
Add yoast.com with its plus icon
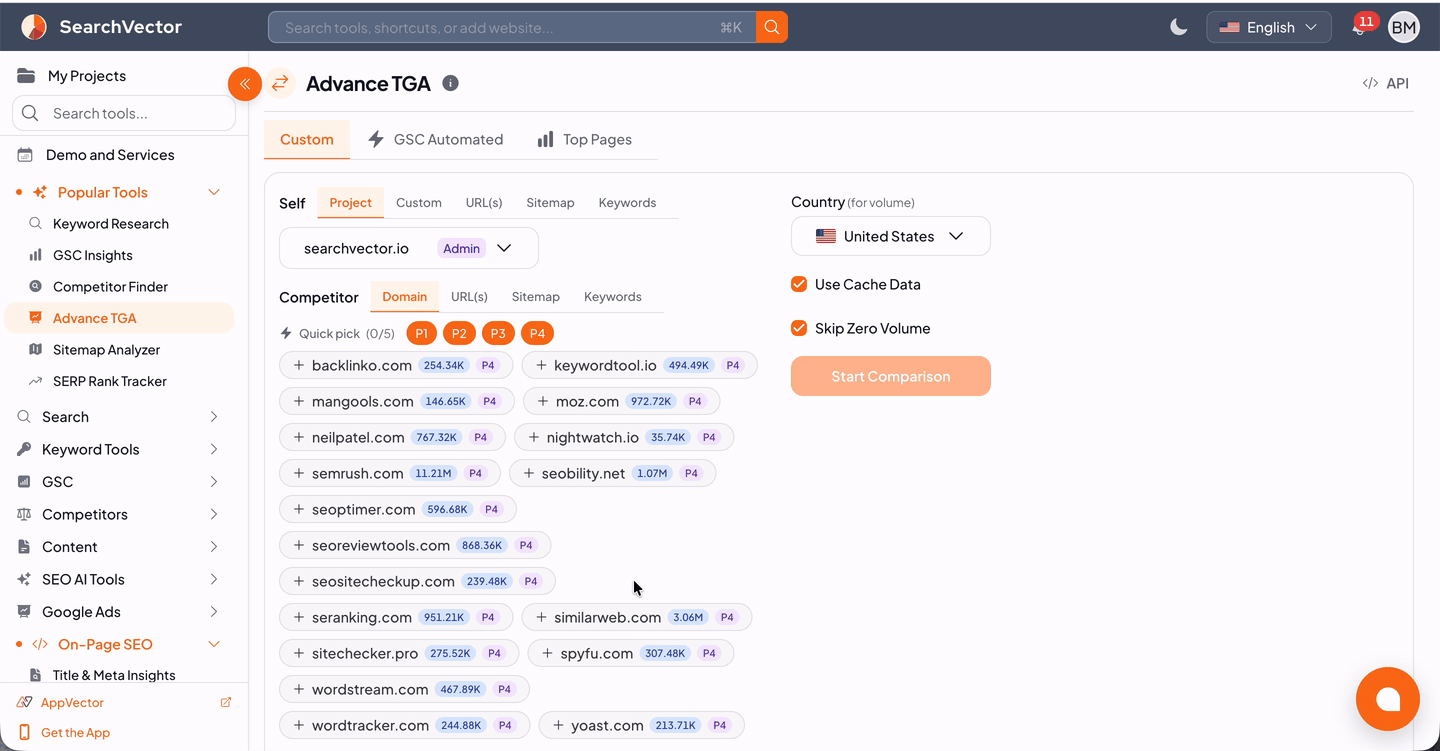(x=557, y=725)
